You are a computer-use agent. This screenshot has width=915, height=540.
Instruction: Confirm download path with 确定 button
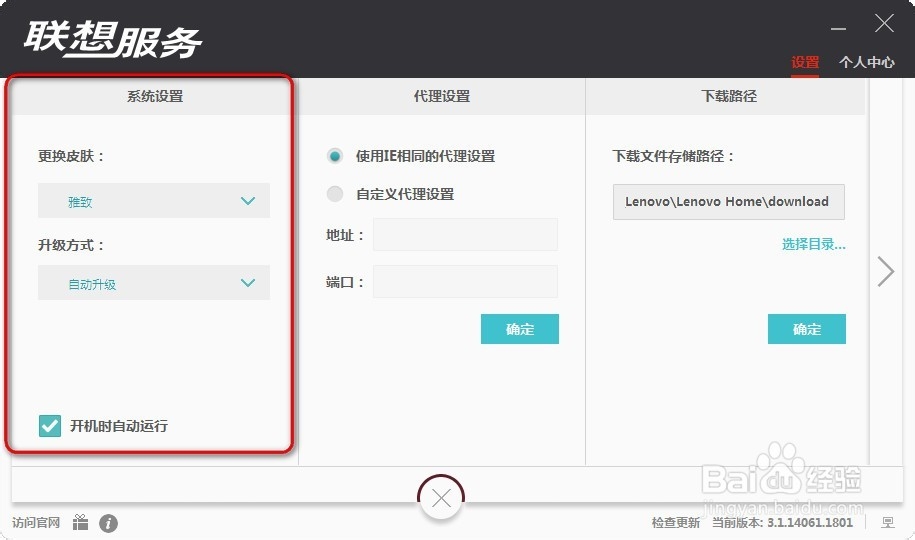pyautogui.click(x=806, y=329)
